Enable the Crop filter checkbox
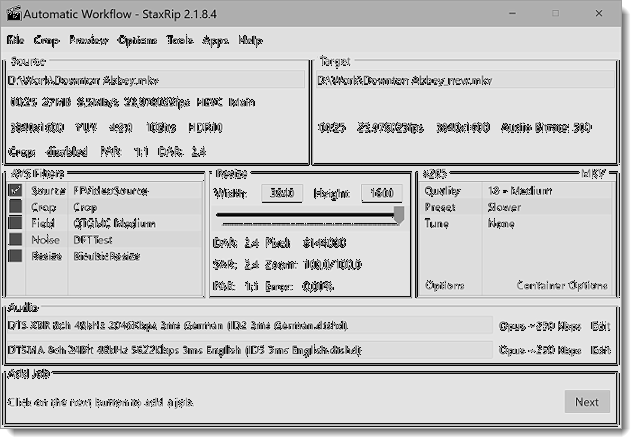637x444 pixels. click(x=15, y=206)
